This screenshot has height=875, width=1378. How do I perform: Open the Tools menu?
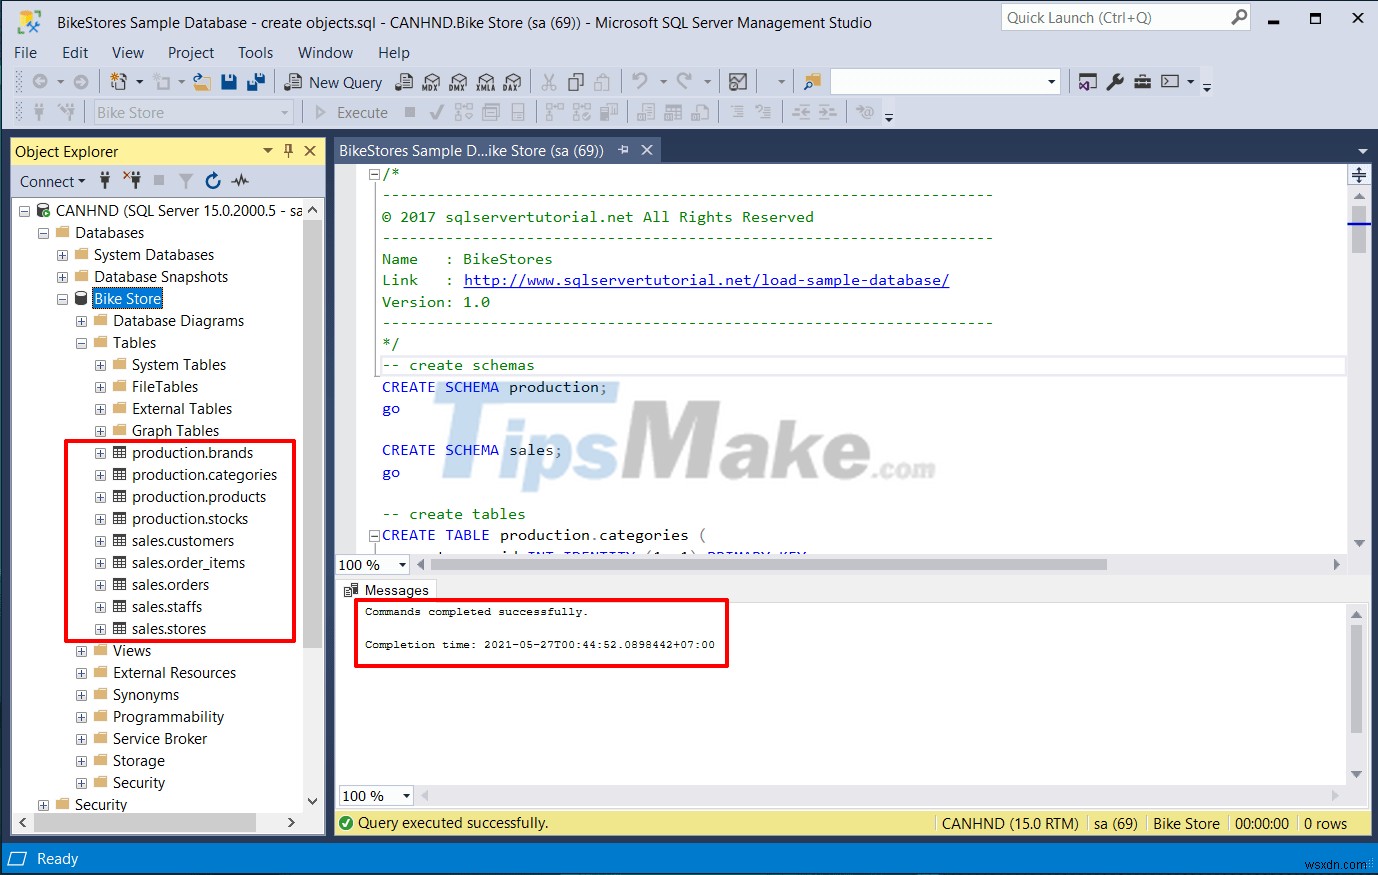(x=255, y=52)
